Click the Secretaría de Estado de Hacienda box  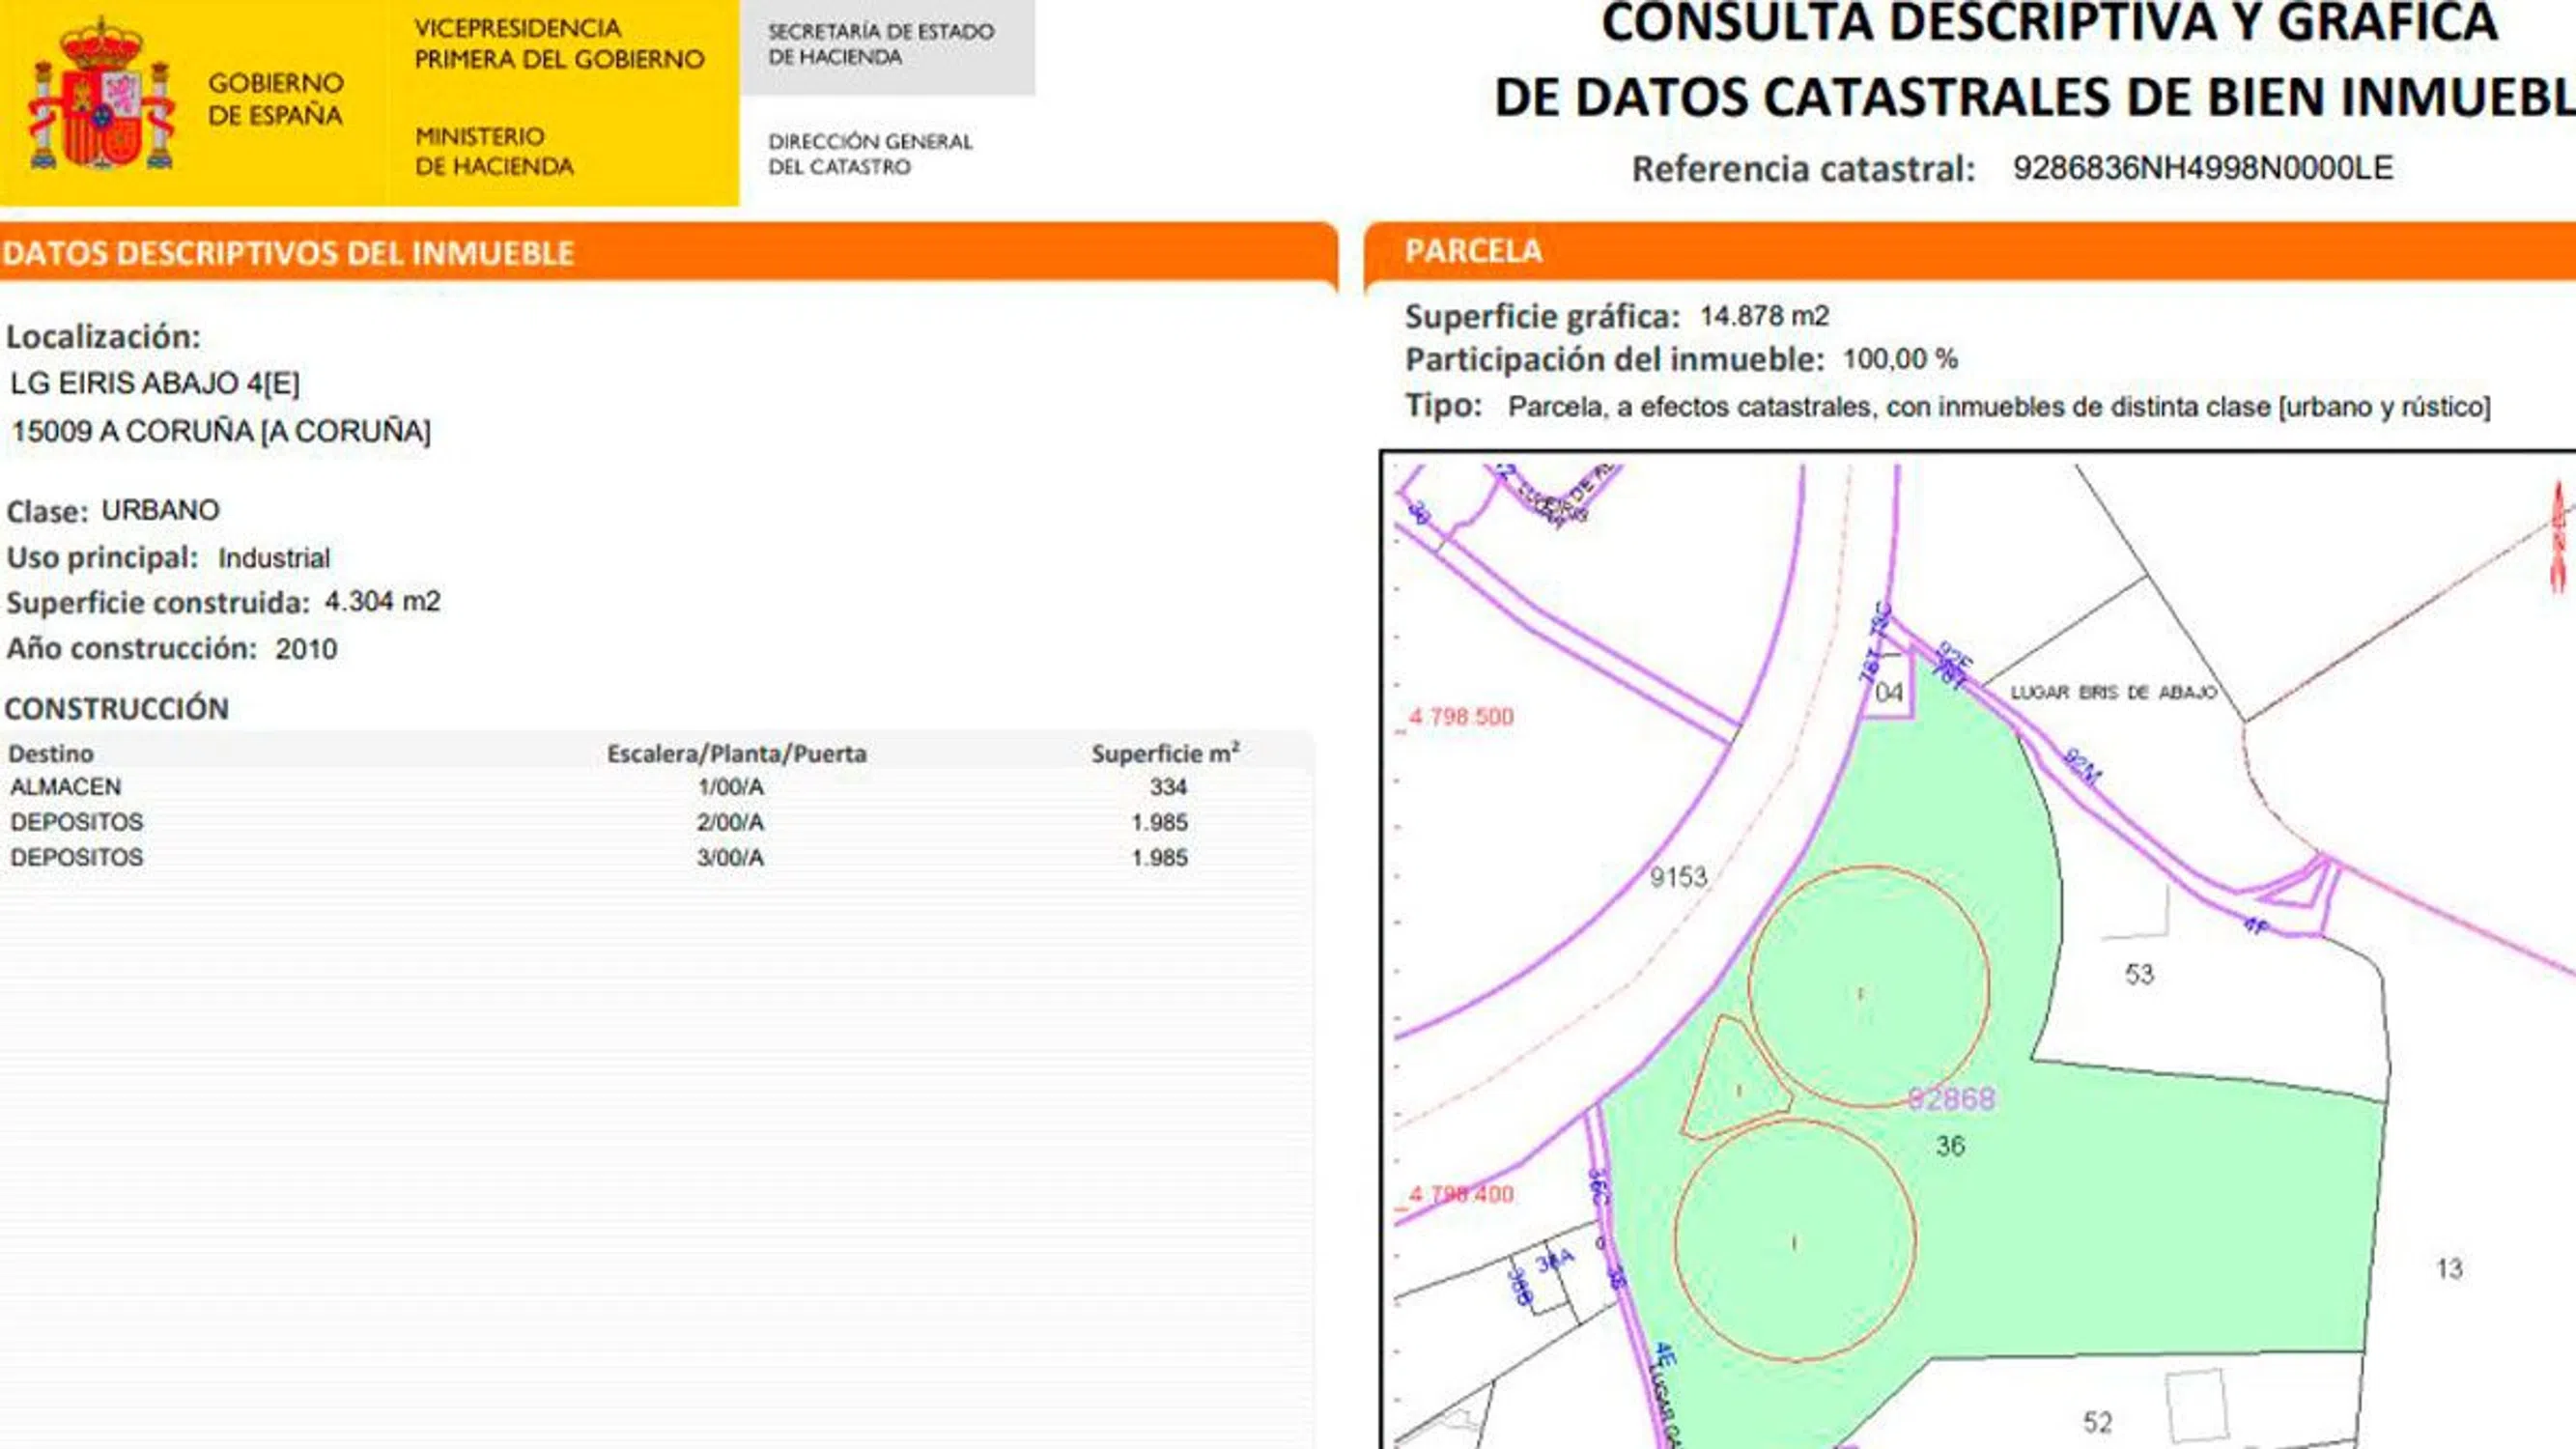pyautogui.click(x=882, y=45)
